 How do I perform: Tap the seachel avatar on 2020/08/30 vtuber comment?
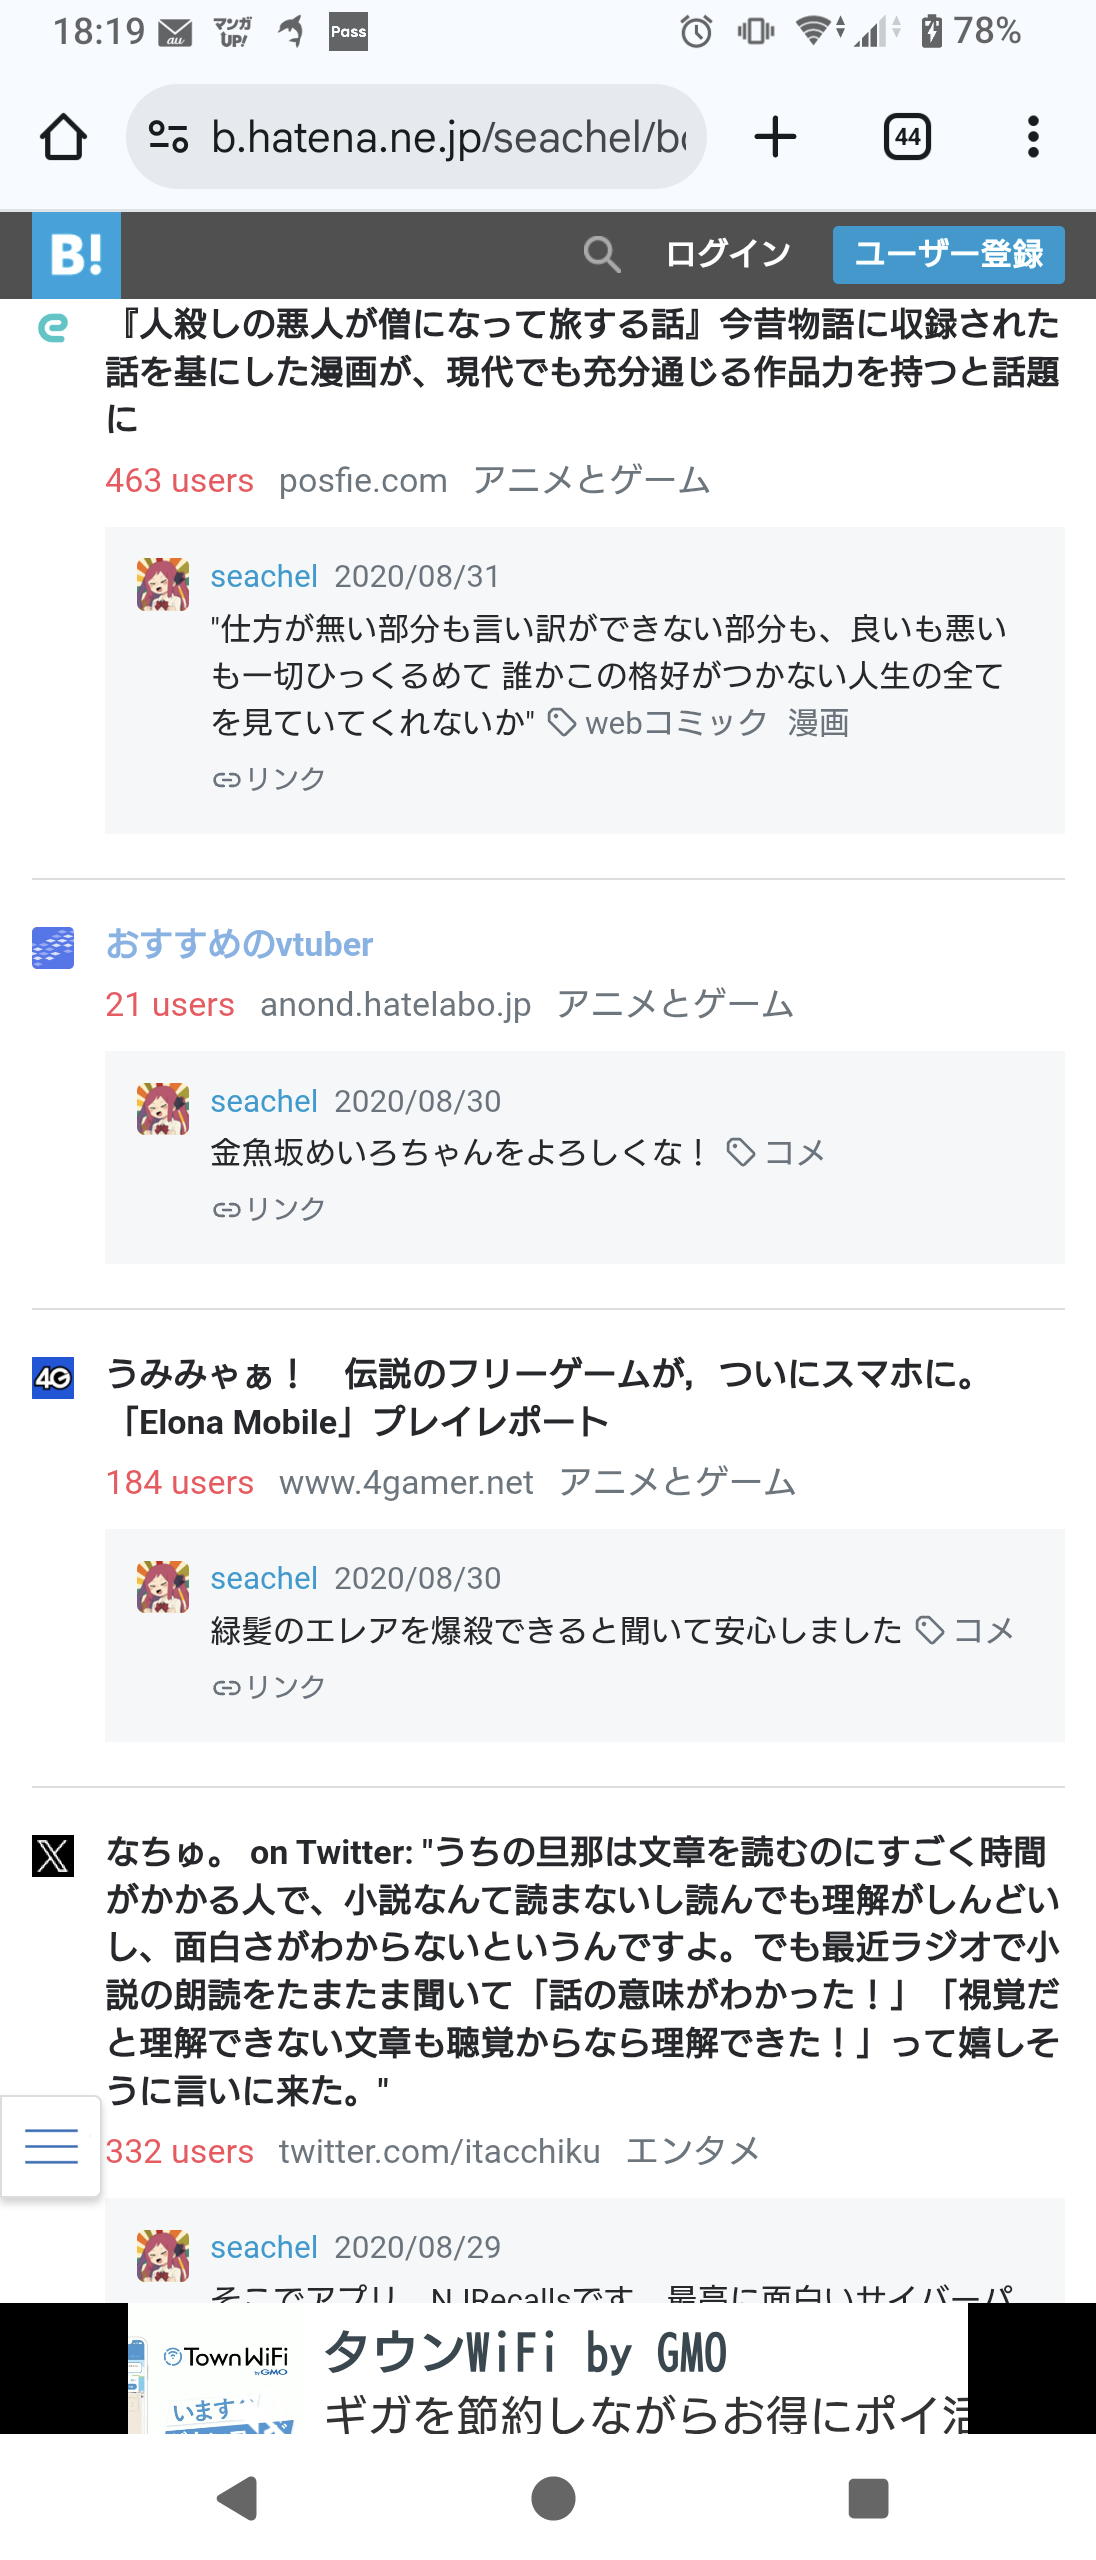[x=163, y=1108]
